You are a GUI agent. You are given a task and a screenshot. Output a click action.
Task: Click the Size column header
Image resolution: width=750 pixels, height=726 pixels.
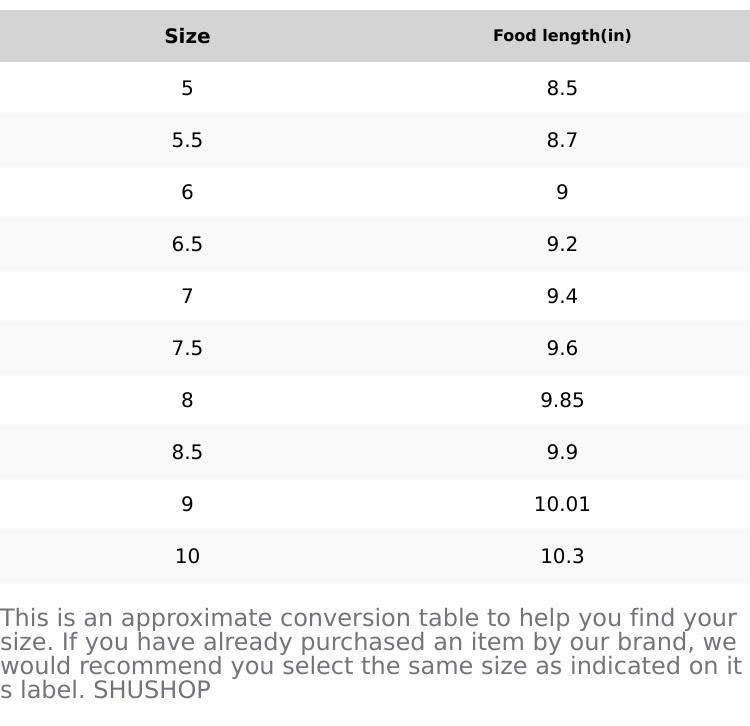[x=187, y=36]
